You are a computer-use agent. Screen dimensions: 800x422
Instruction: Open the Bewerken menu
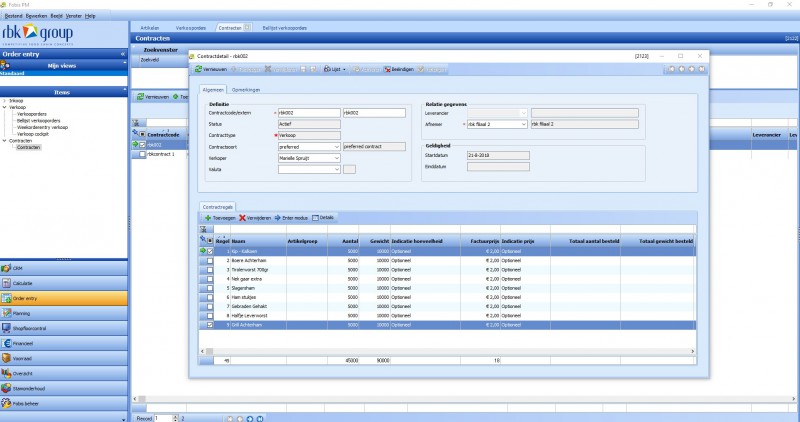(36, 16)
